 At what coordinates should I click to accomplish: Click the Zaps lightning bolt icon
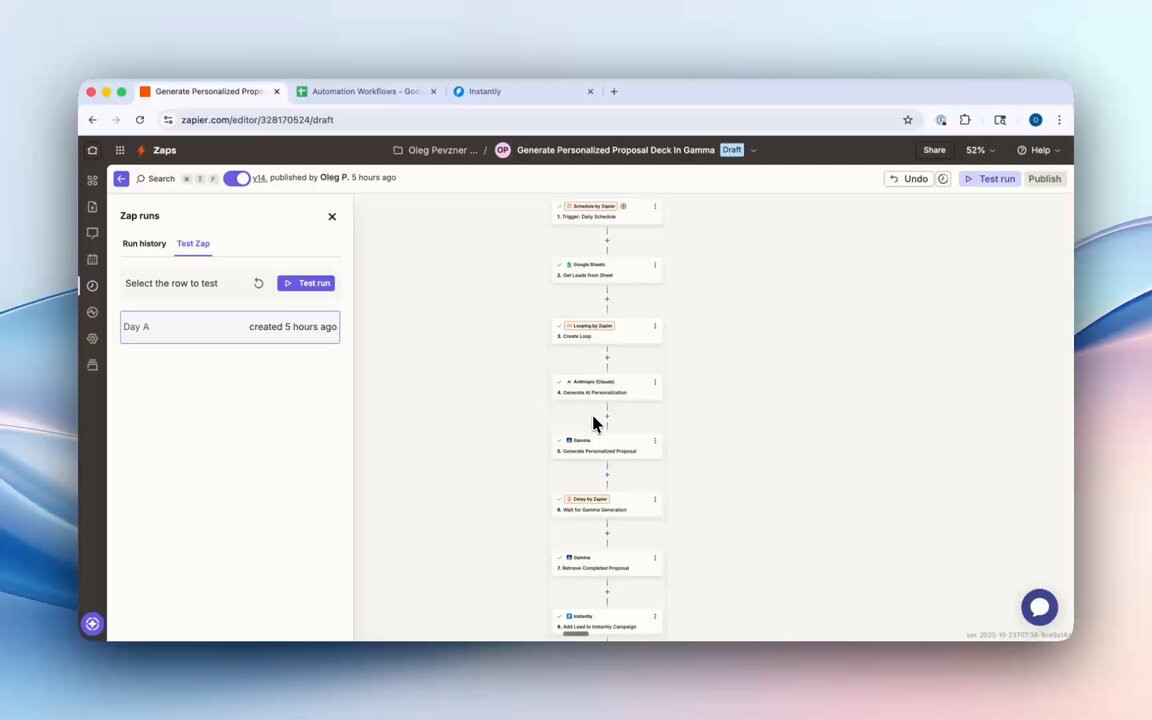[x=141, y=150]
